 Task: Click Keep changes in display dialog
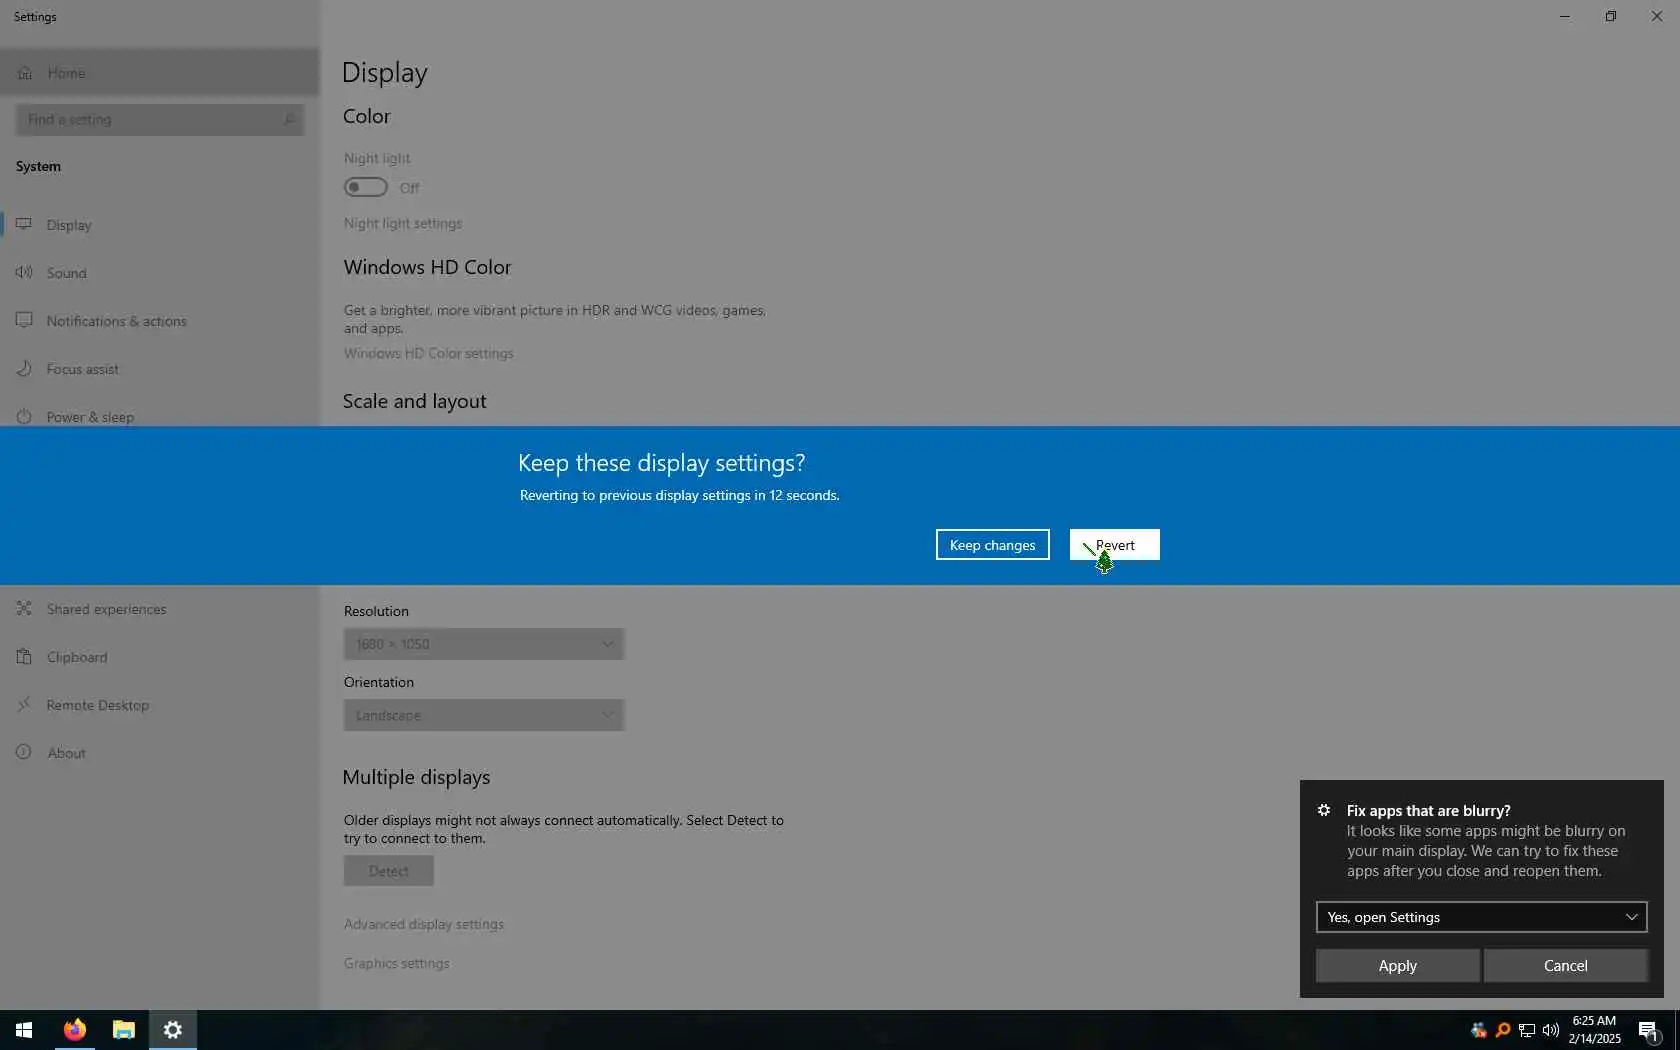coord(992,545)
